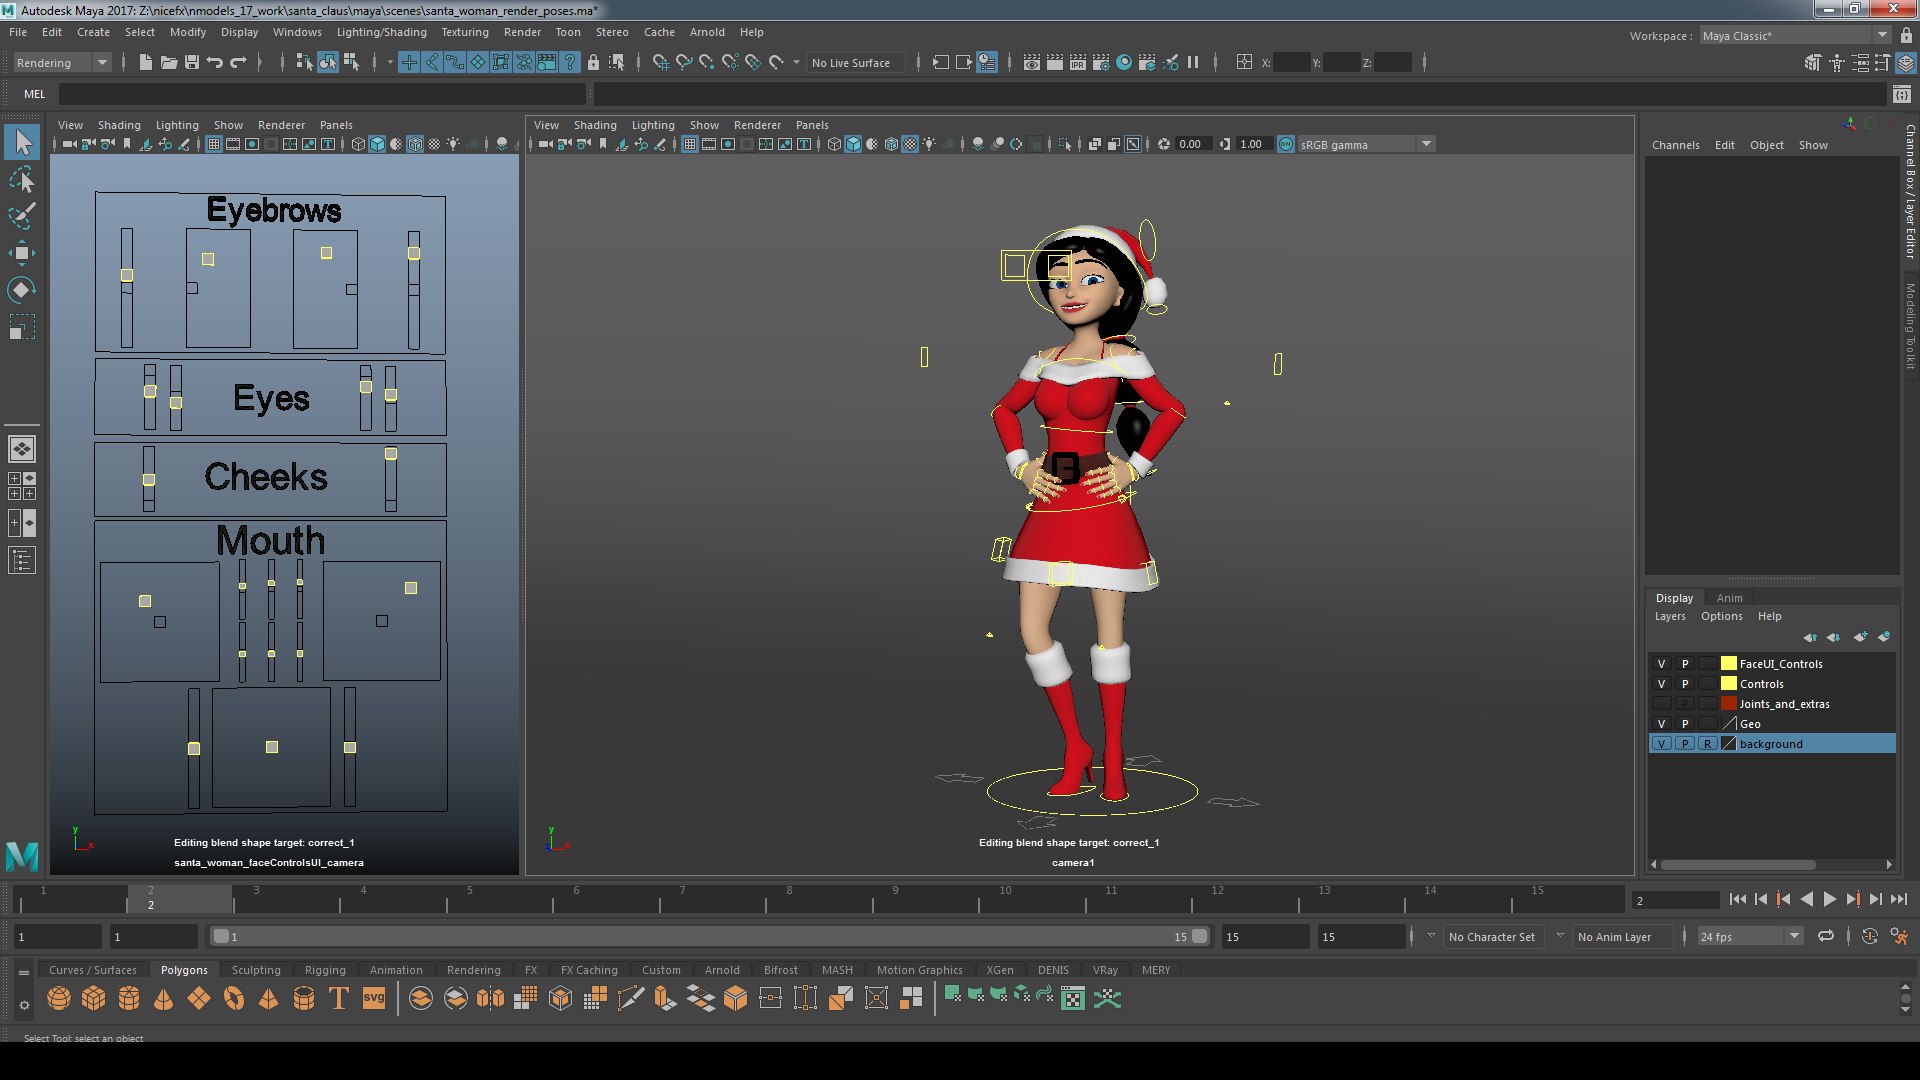Click Joints_and_extras layer red color swatch
1920x1080 pixels.
tap(1728, 704)
